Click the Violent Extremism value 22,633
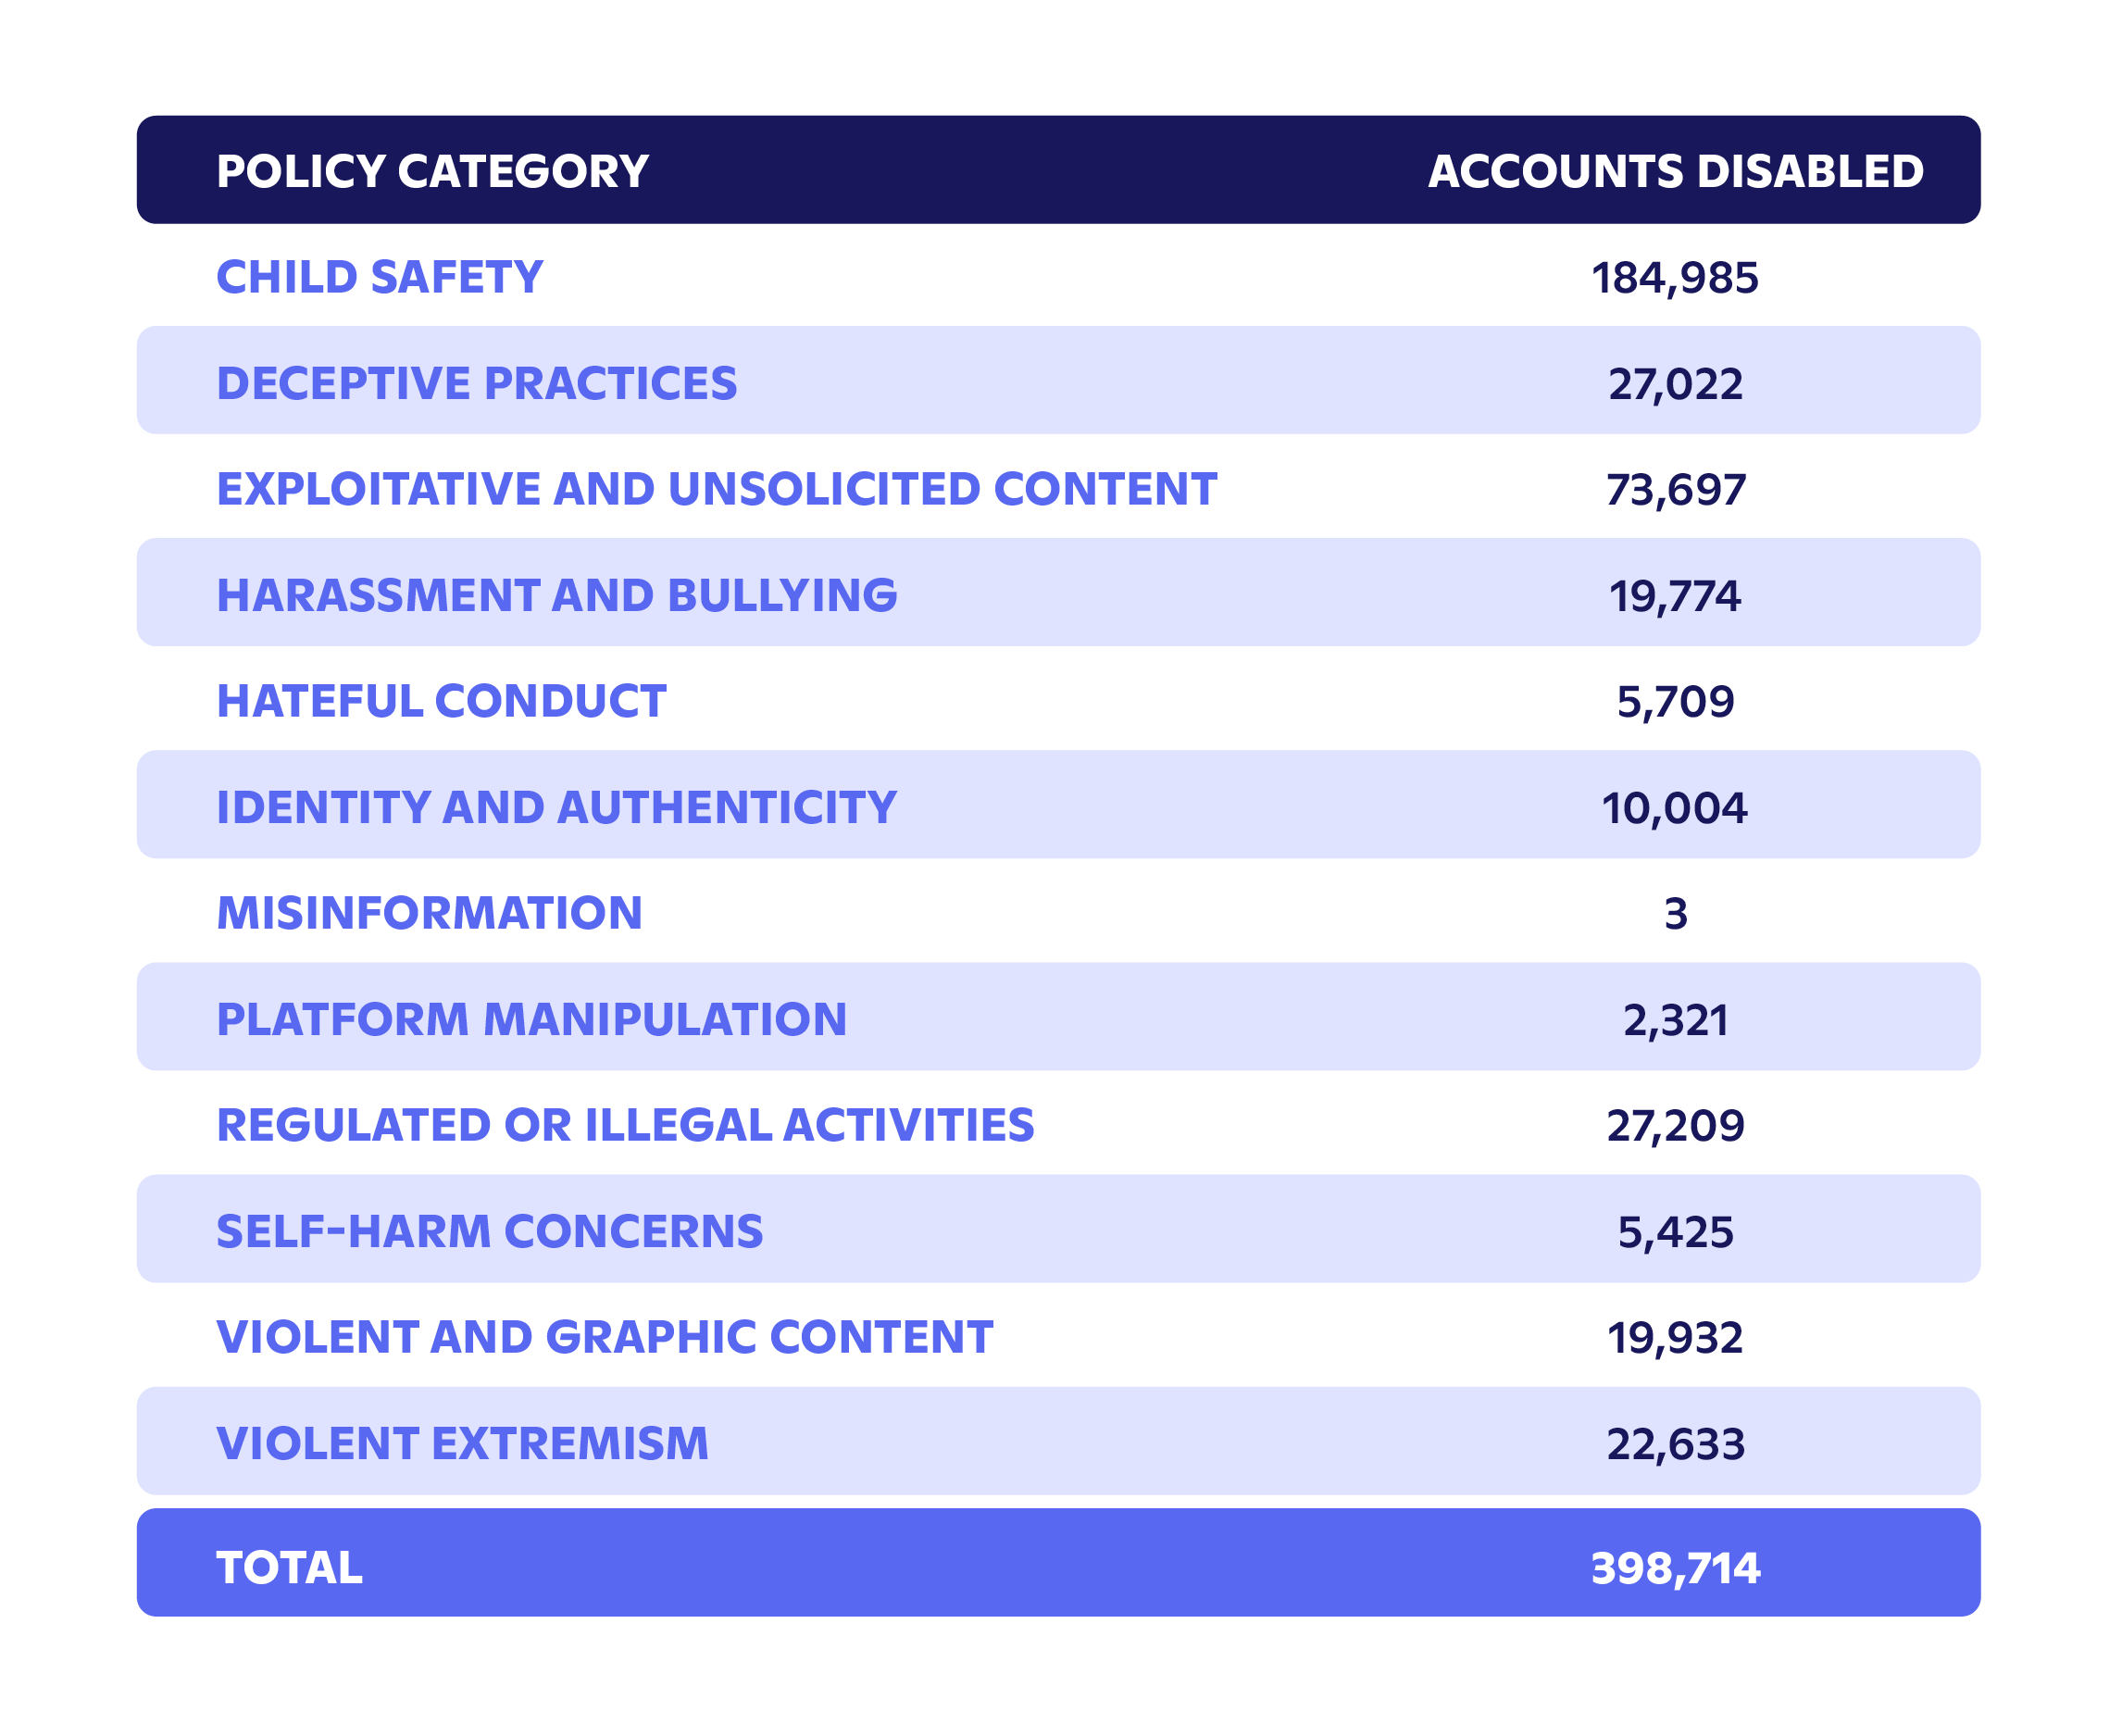Viewport: 2122px width, 1736px height. pyautogui.click(x=1675, y=1444)
